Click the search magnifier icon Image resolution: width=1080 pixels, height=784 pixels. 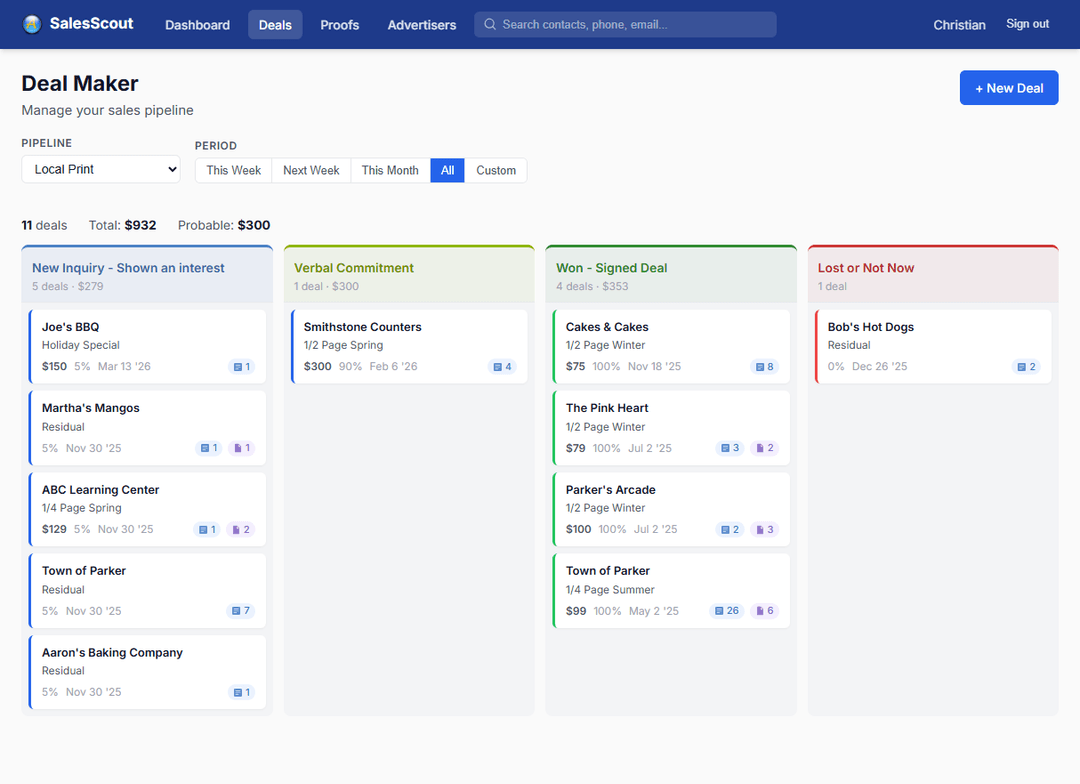coord(490,24)
